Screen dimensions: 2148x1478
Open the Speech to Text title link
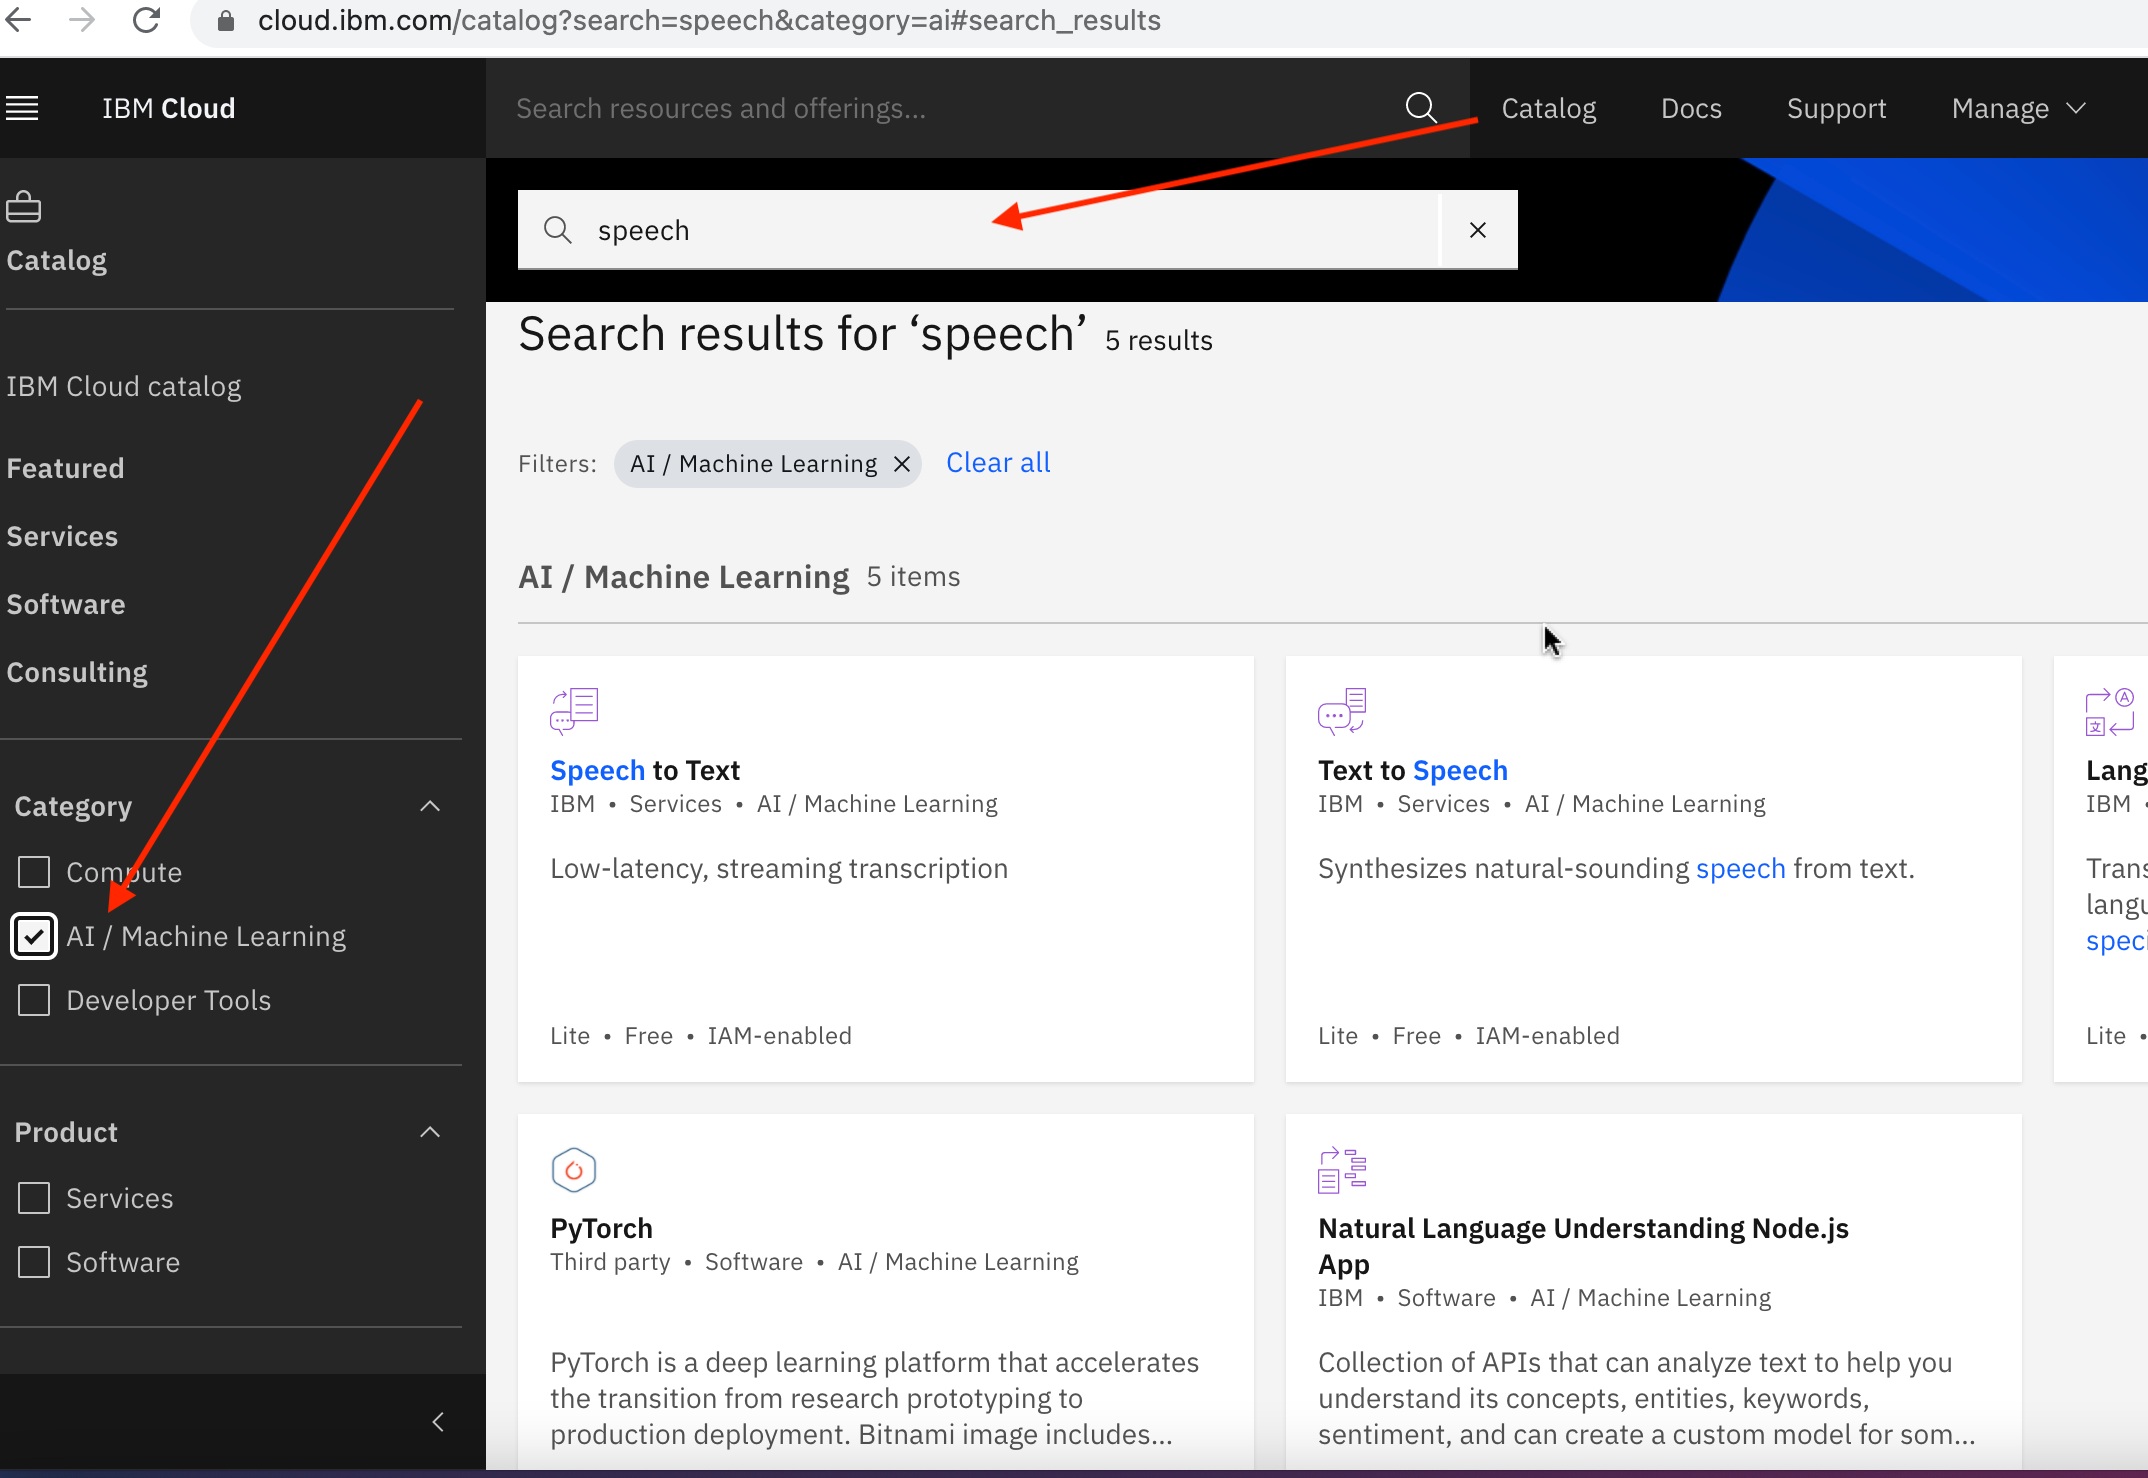pos(644,770)
